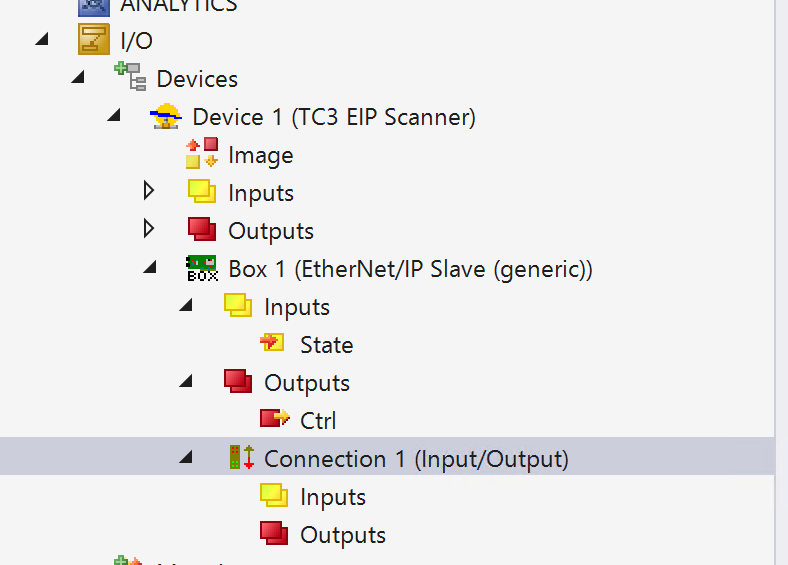Click the Connection 1 icon

tap(237, 458)
